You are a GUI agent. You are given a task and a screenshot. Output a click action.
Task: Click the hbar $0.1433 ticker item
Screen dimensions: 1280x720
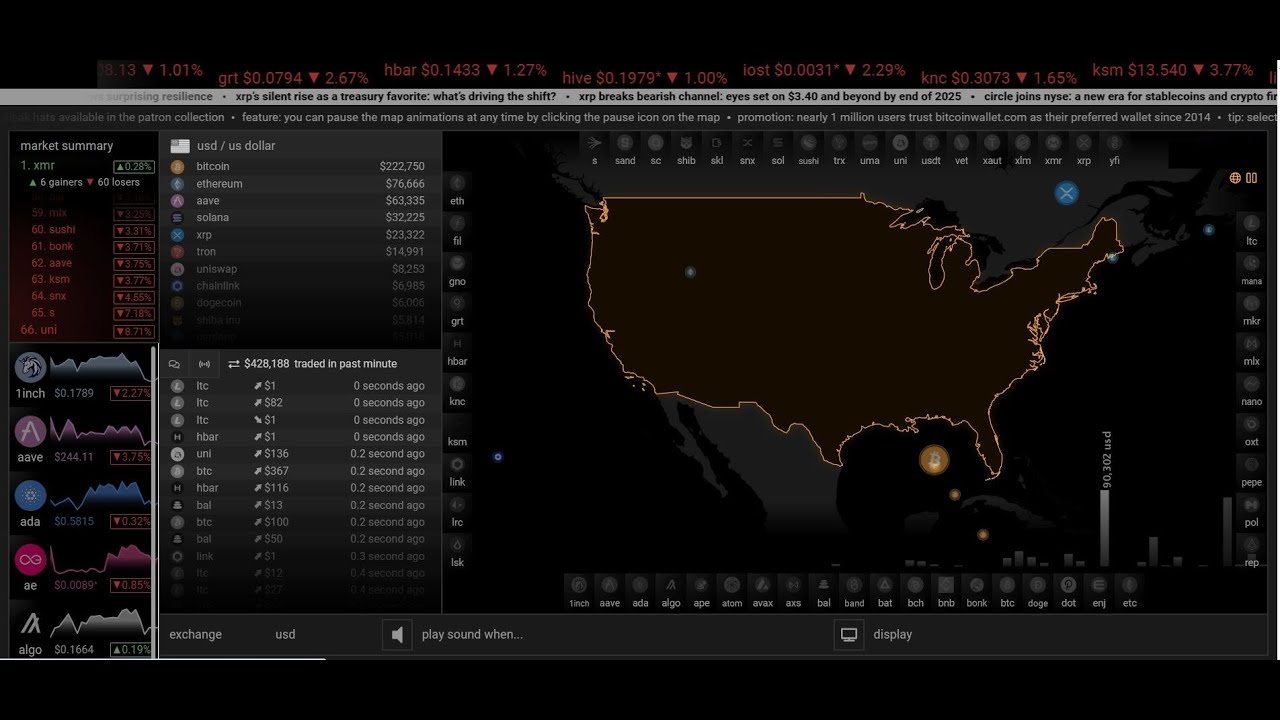[465, 70]
